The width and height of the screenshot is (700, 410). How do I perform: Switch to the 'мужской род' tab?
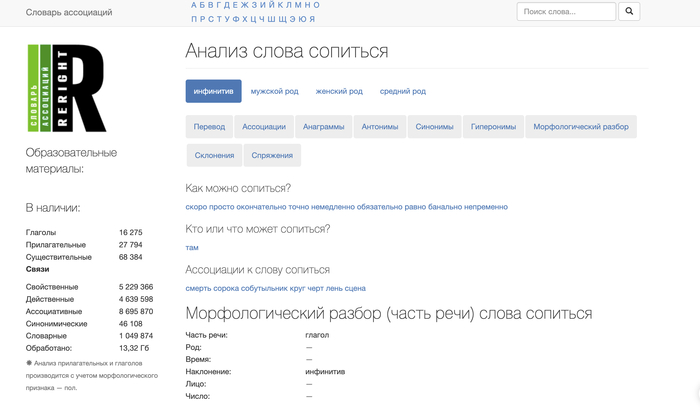coord(274,91)
